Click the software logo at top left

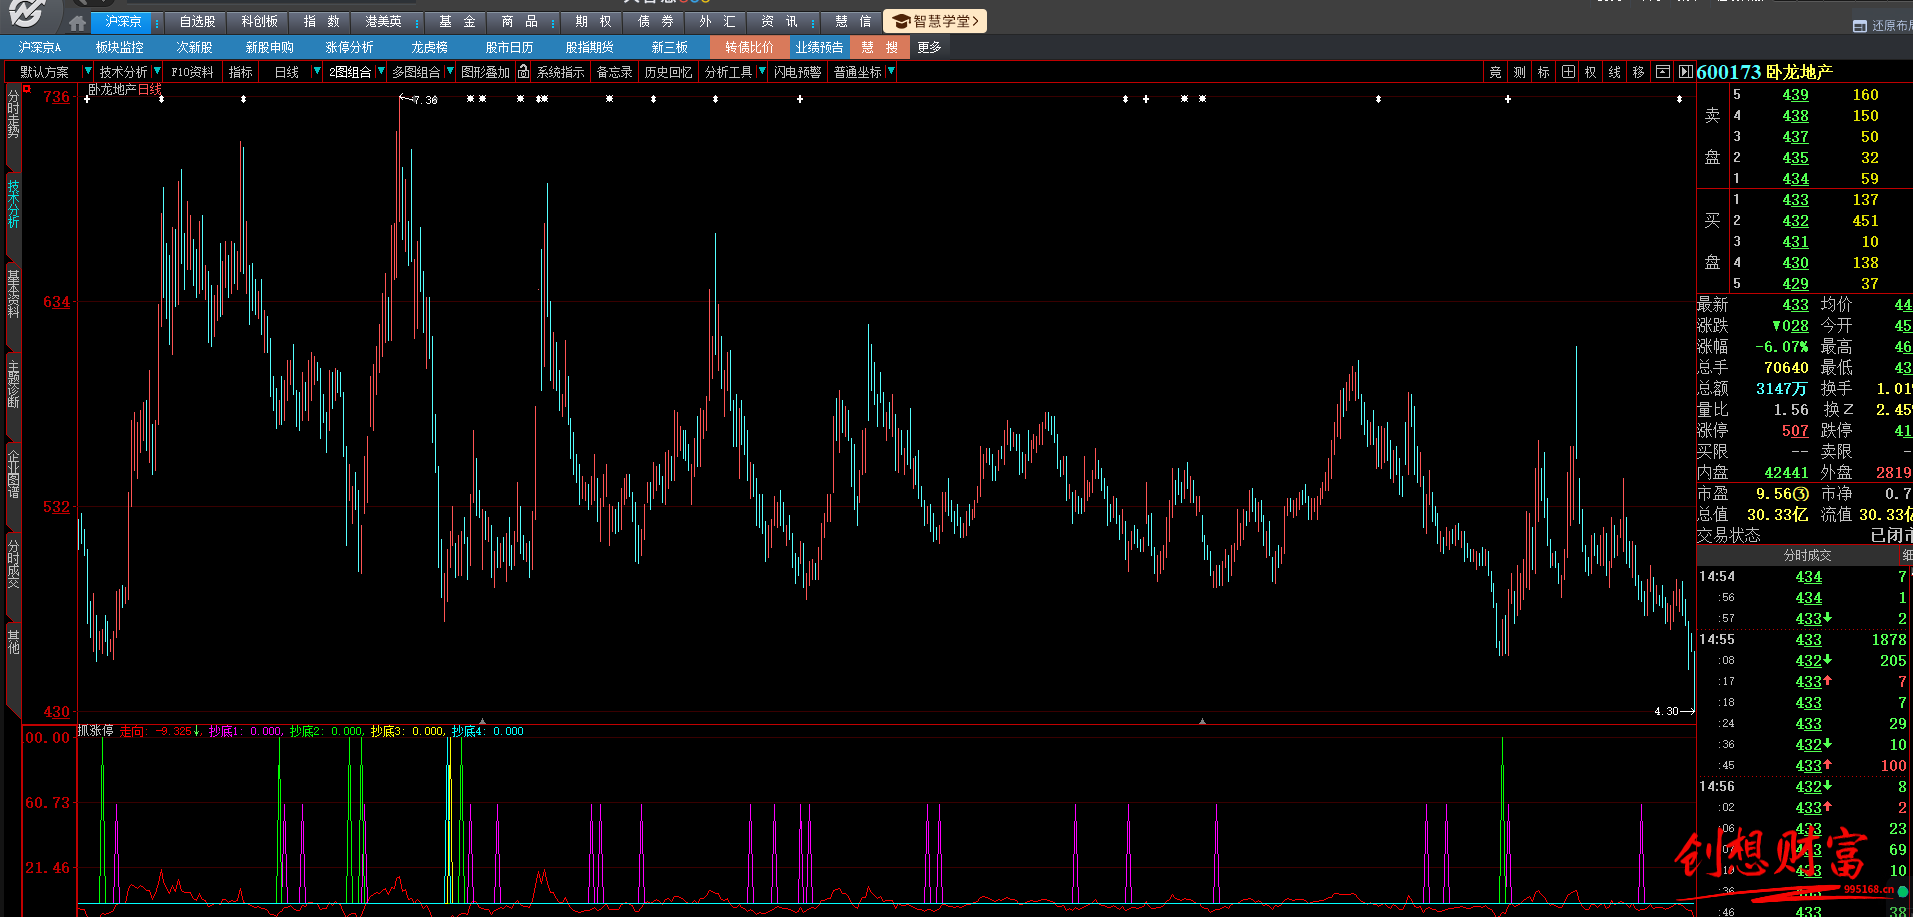pyautogui.click(x=26, y=13)
